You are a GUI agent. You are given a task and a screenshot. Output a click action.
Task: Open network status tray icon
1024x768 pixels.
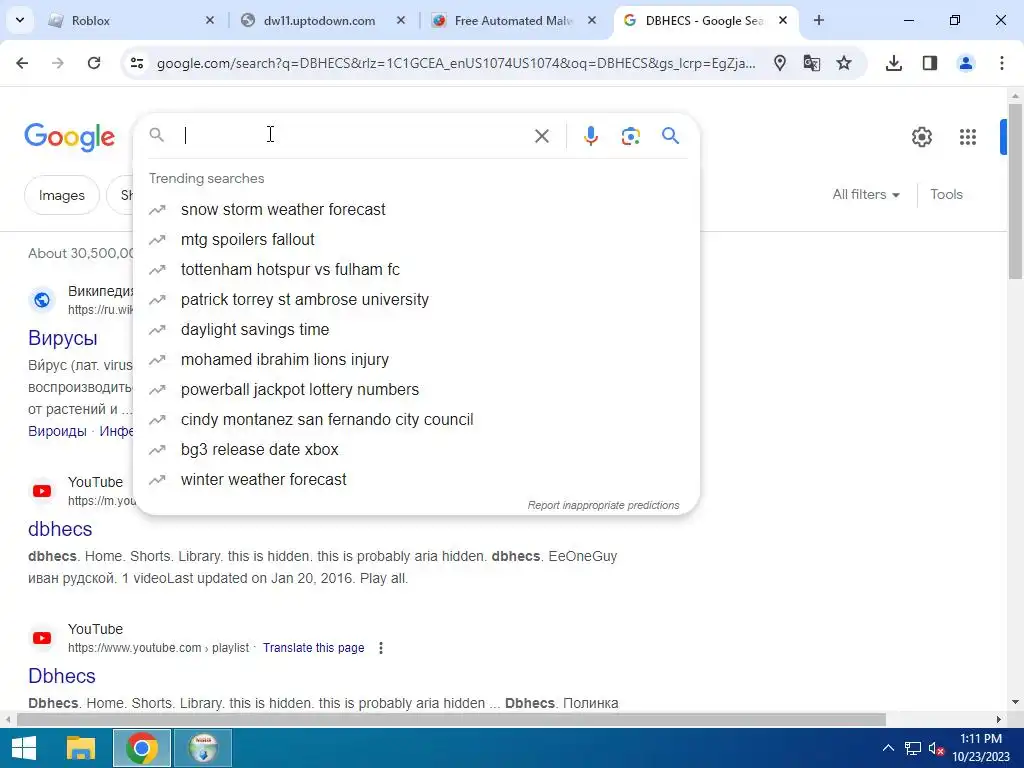tap(913, 748)
